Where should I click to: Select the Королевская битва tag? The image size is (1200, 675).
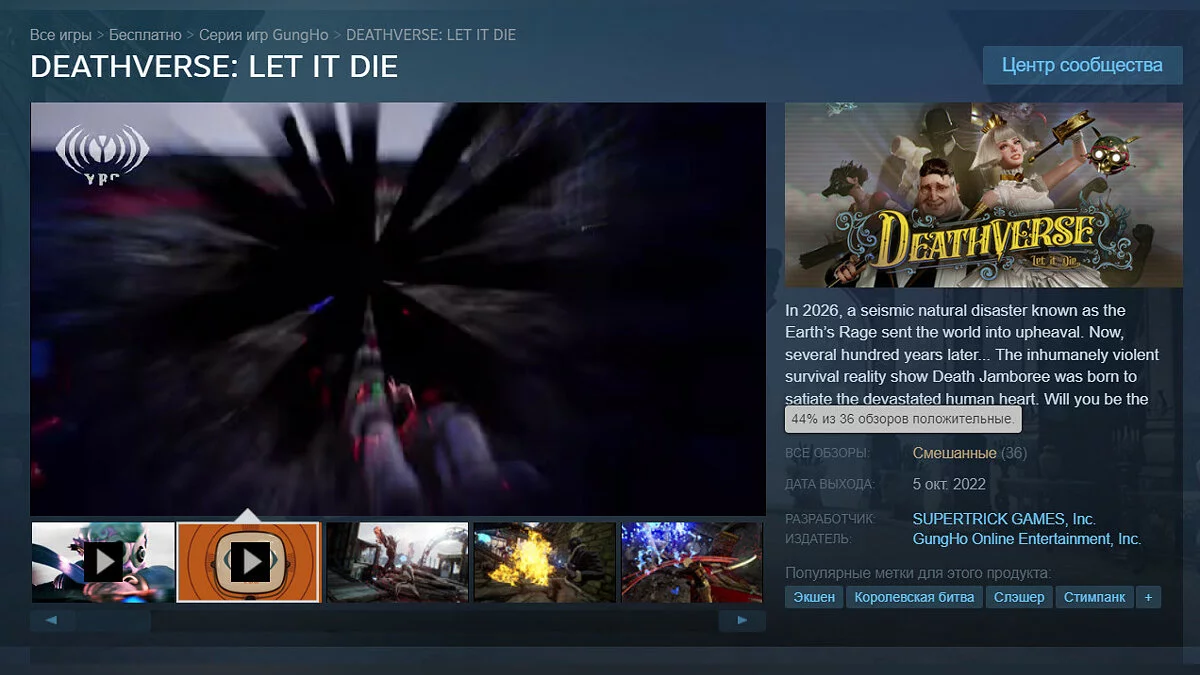tap(914, 597)
